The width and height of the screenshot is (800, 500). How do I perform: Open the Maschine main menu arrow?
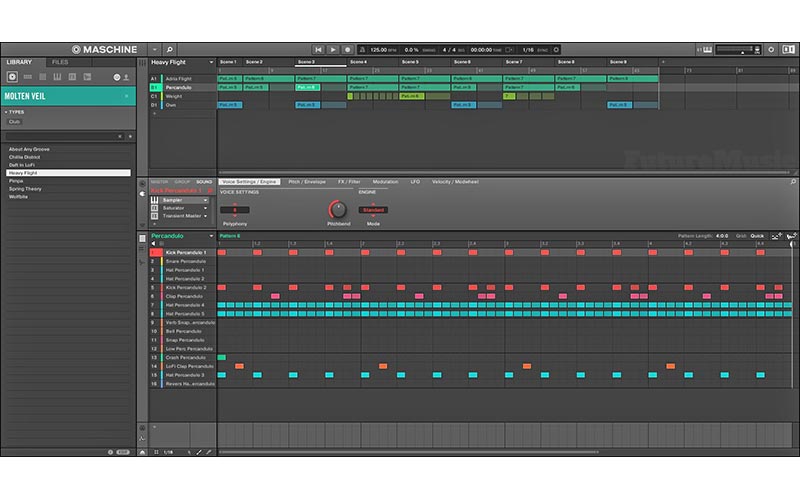tap(154, 49)
